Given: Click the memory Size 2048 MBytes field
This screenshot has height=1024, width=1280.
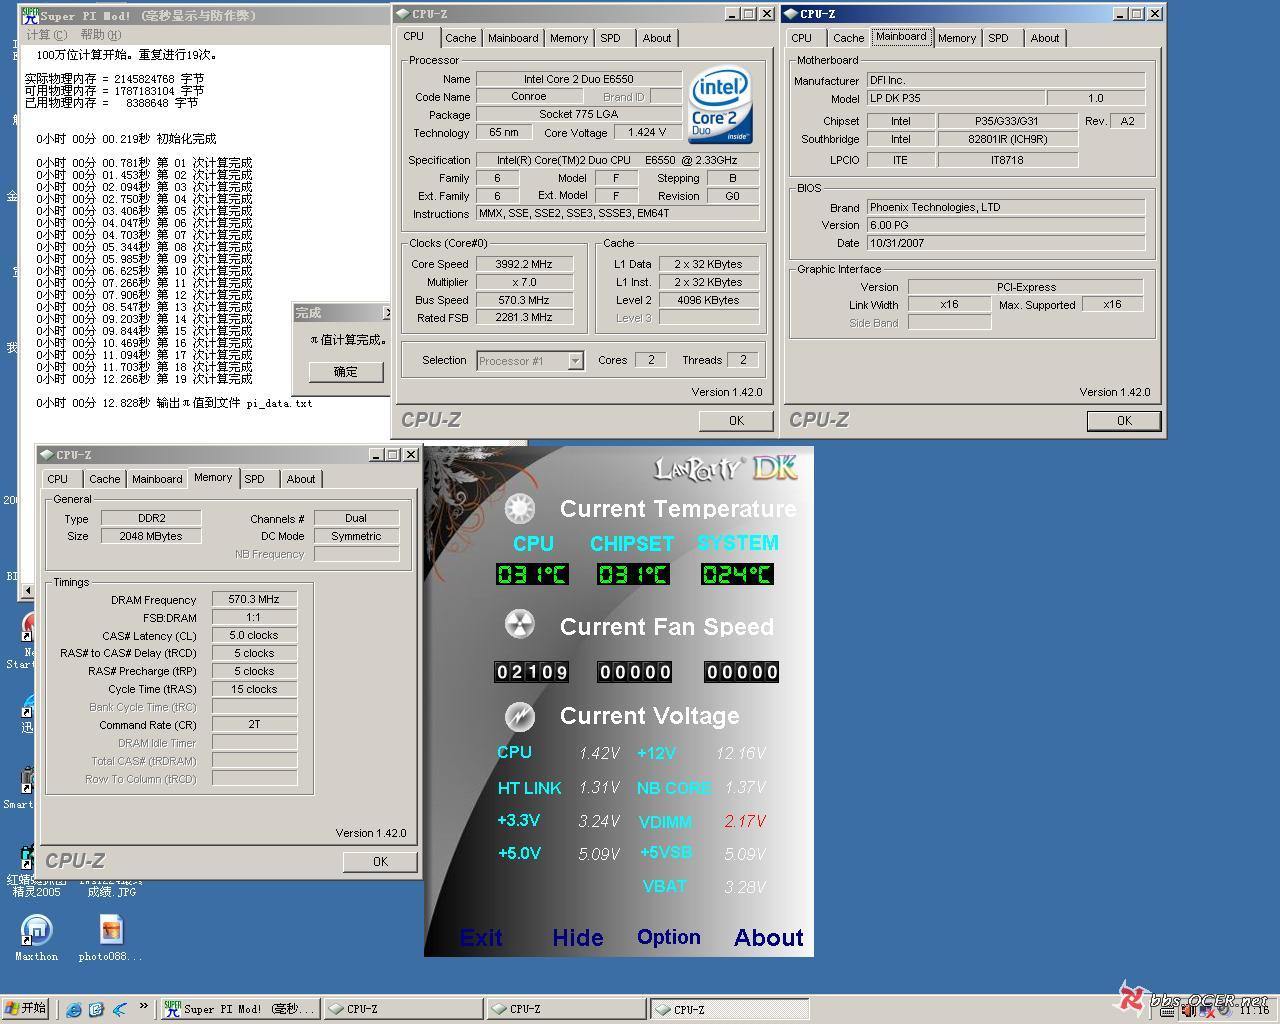Looking at the screenshot, I should coord(151,536).
